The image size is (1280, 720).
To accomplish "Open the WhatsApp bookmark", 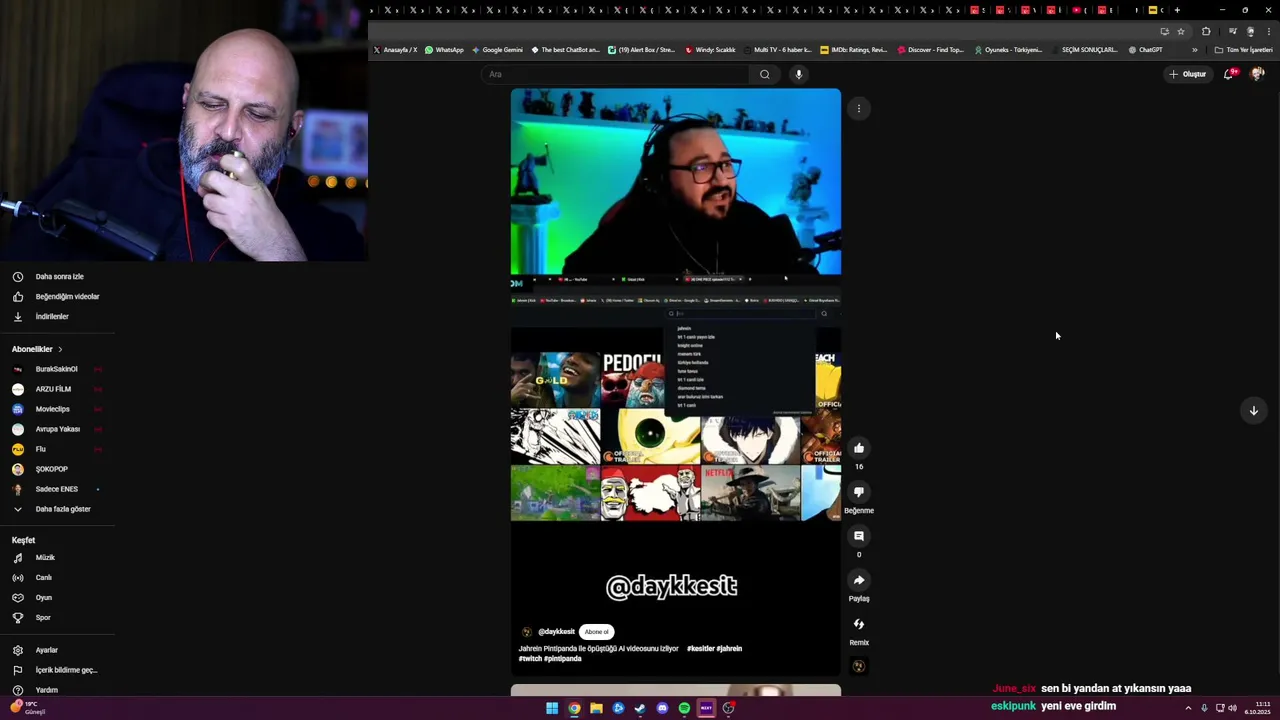I will point(444,50).
